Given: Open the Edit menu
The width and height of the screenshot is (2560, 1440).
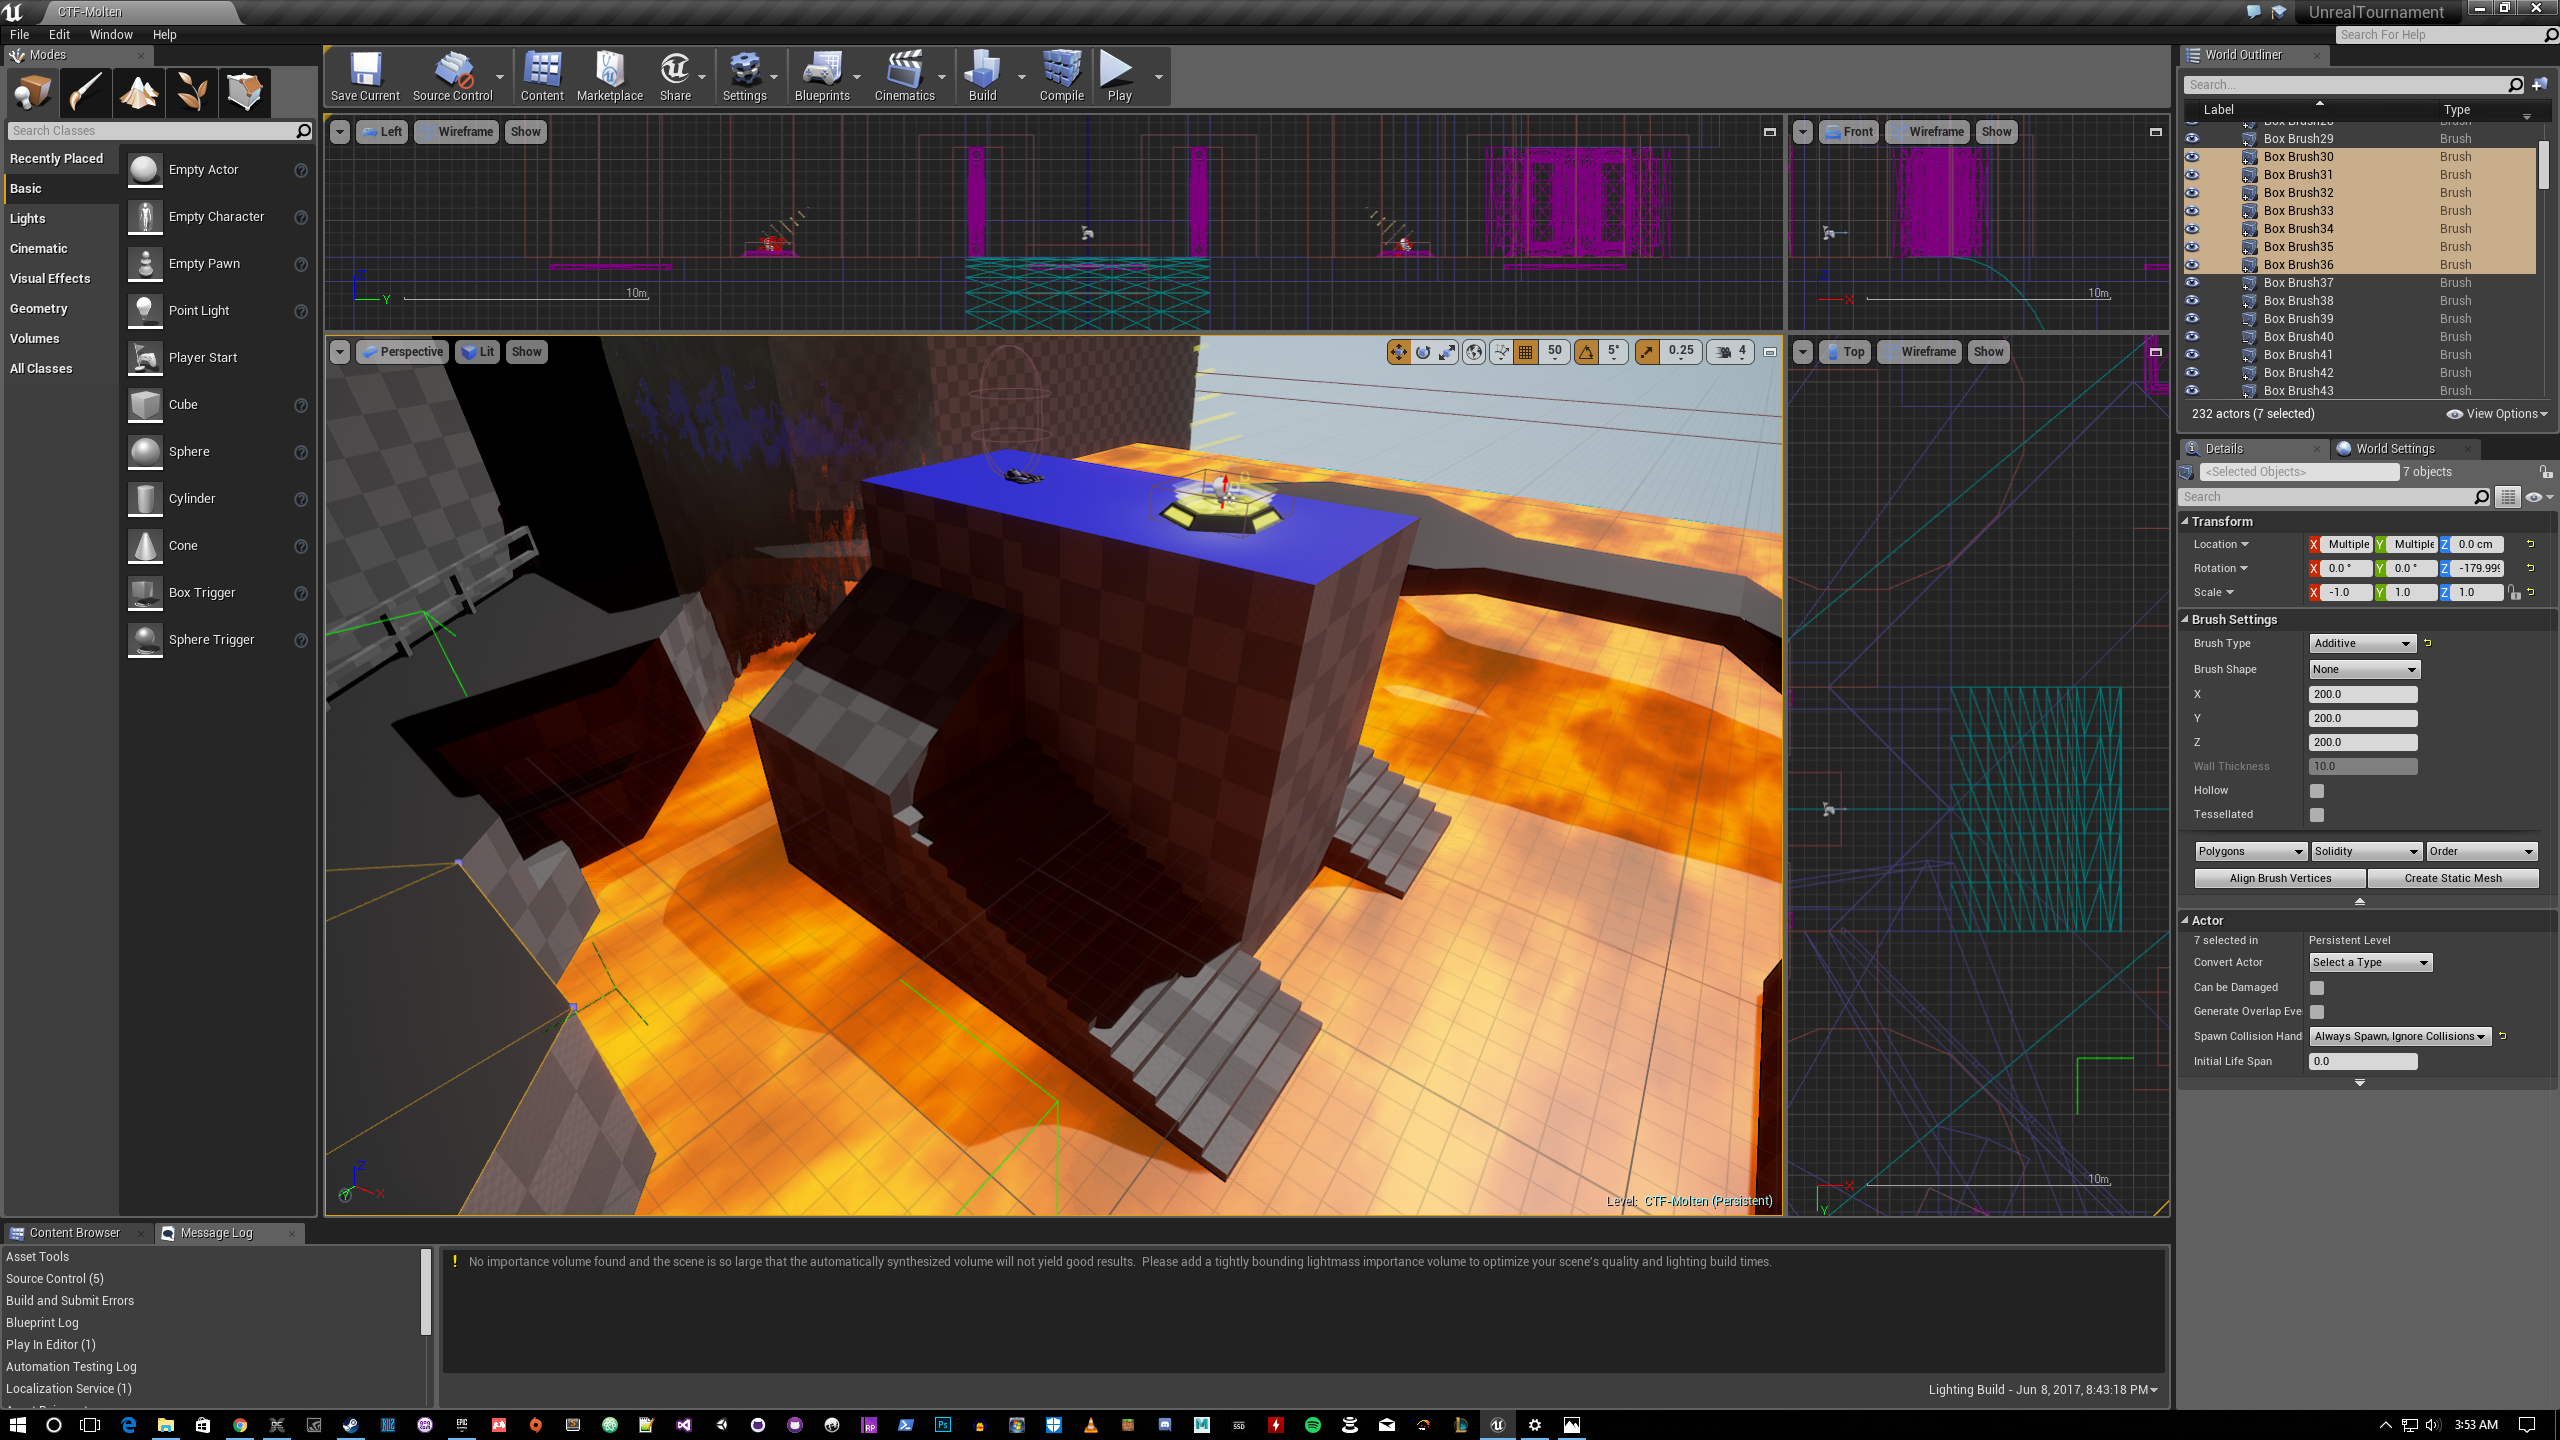Looking at the screenshot, I should pyautogui.click(x=59, y=34).
